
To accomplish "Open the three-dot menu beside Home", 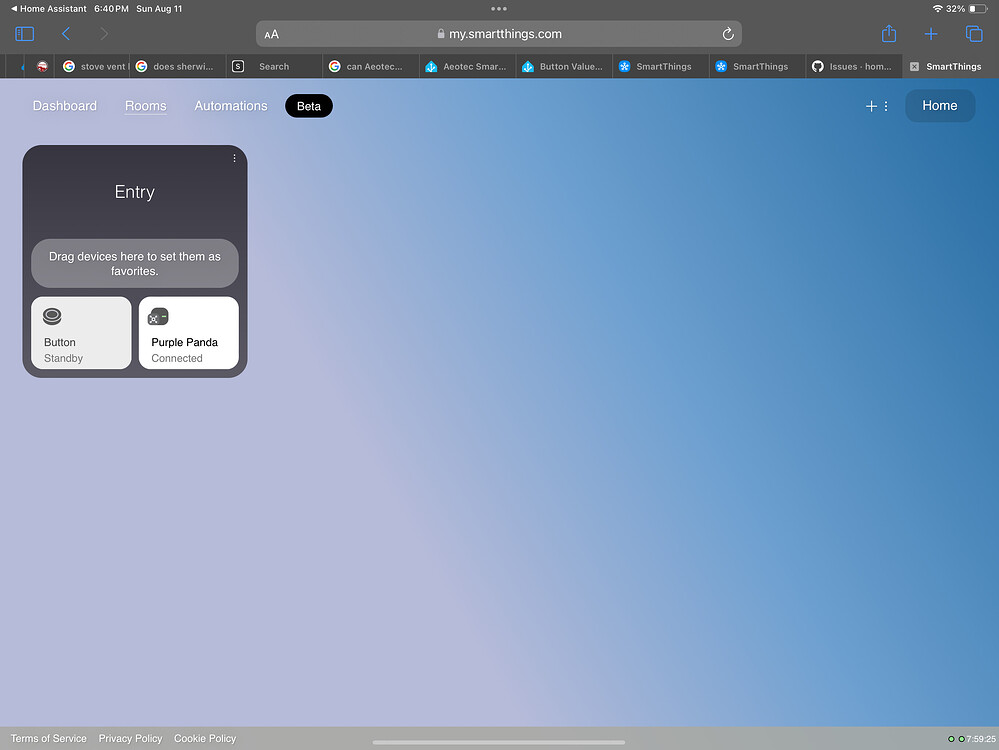I will point(886,105).
